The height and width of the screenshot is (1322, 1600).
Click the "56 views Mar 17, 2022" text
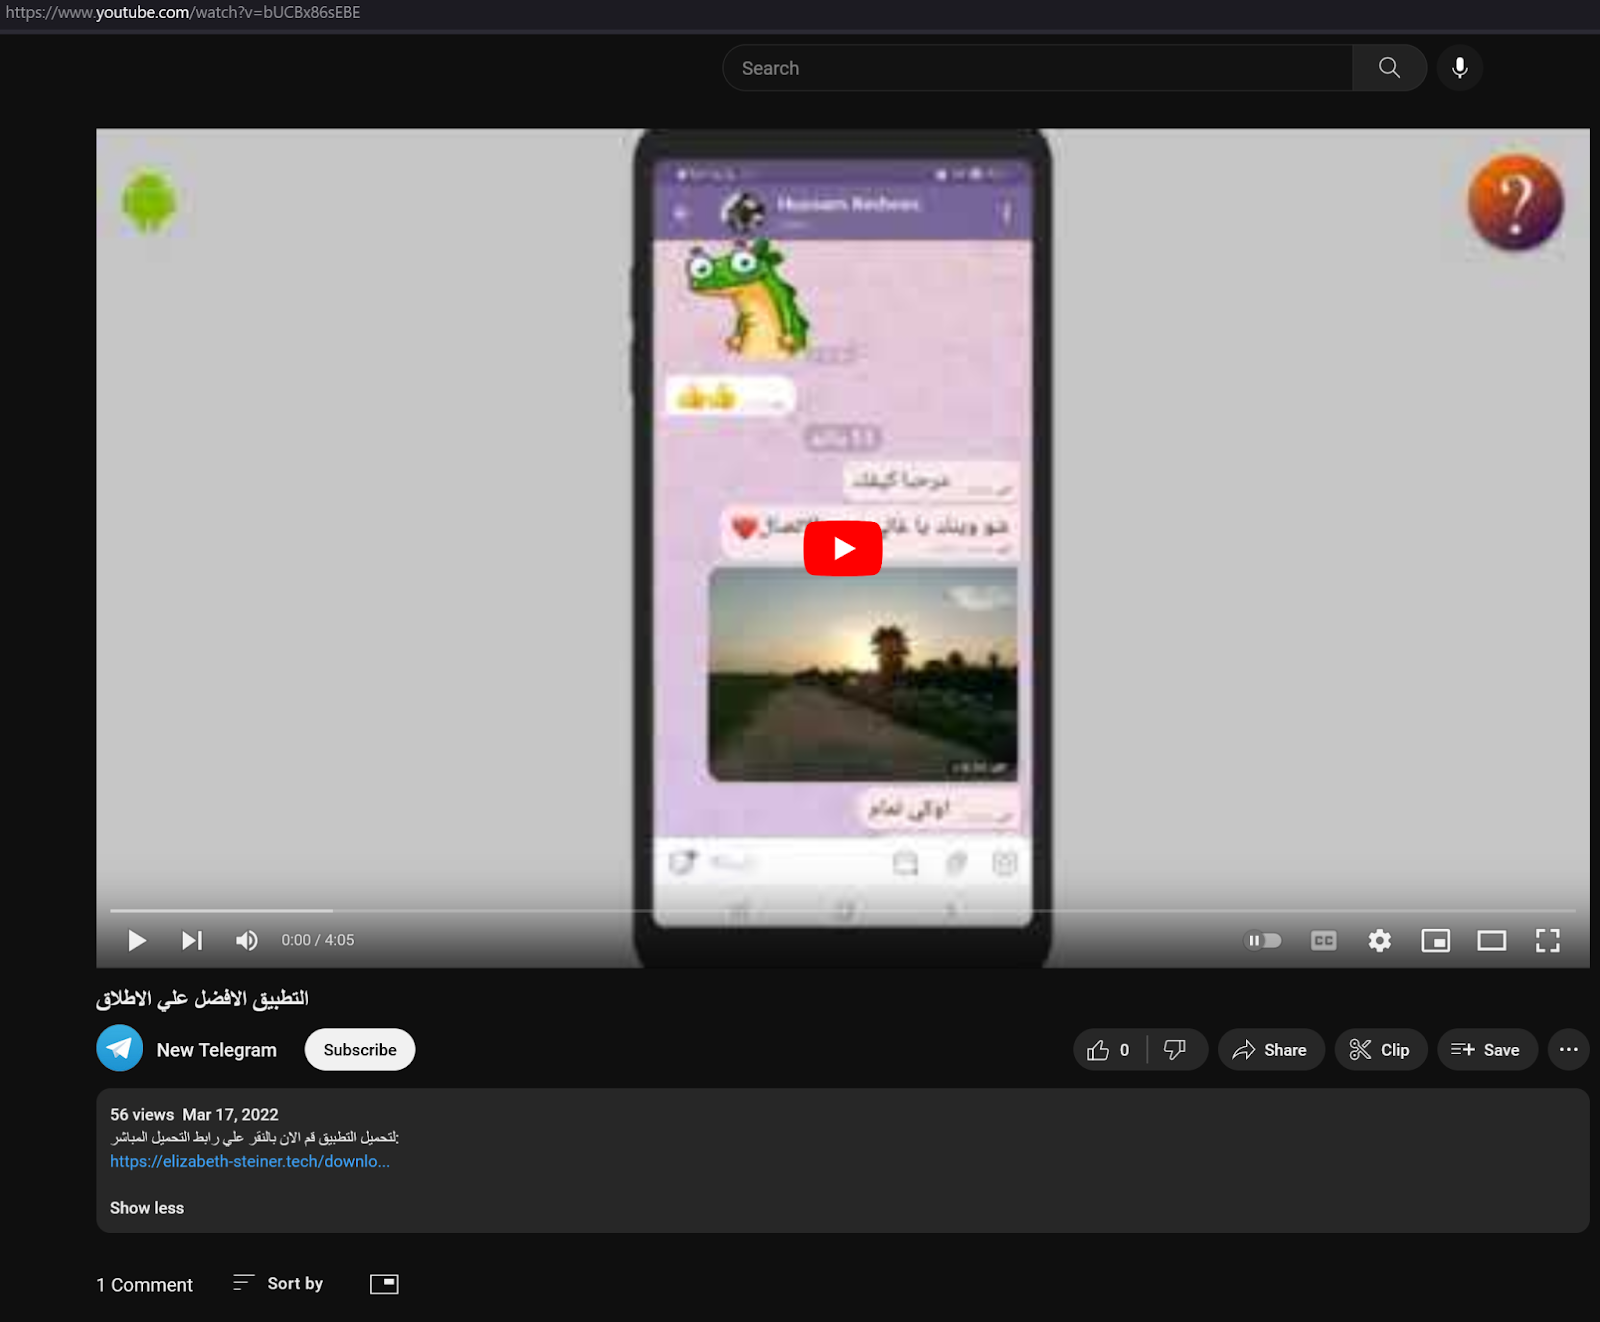pyautogui.click(x=194, y=1114)
